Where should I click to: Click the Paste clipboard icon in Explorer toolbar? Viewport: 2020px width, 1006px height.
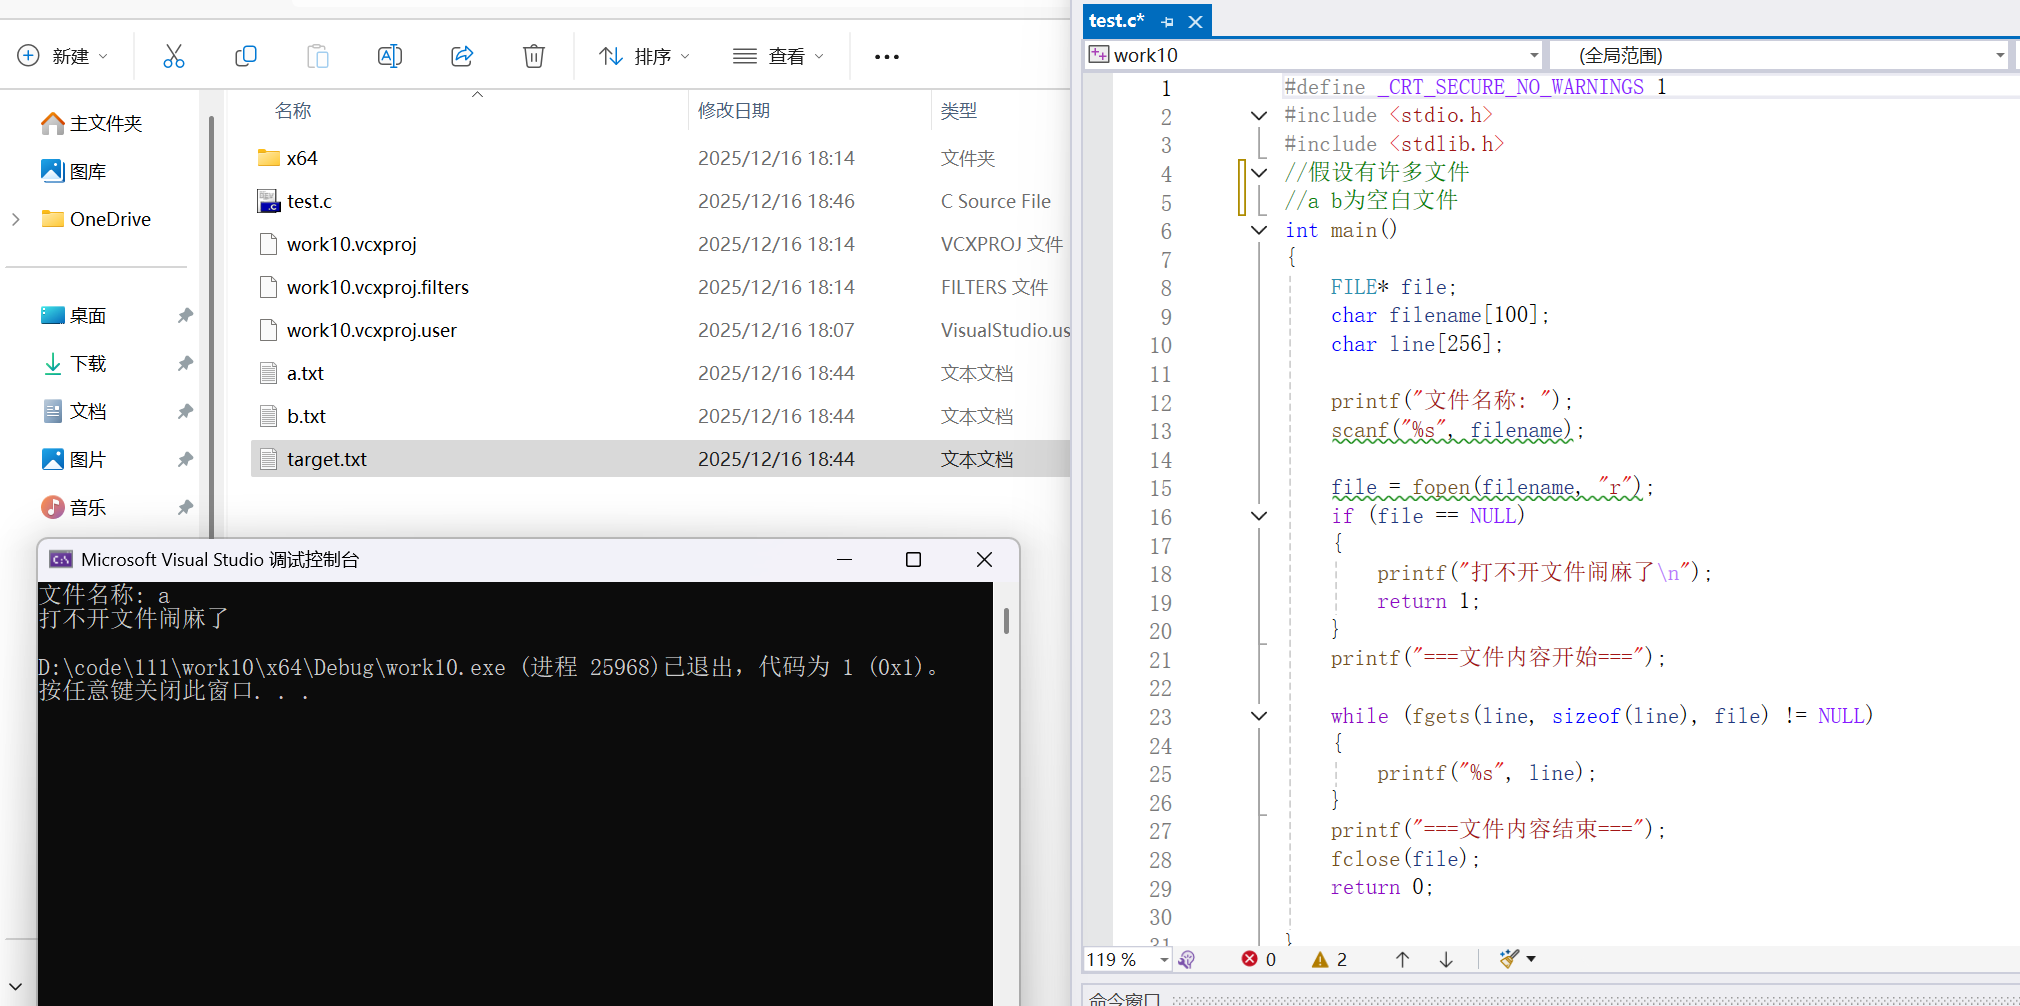(x=318, y=56)
